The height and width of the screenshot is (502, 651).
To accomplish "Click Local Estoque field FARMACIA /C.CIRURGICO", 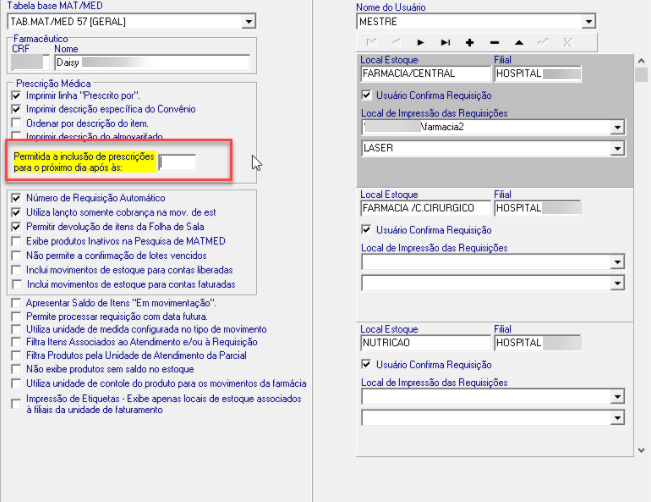I will (426, 208).
